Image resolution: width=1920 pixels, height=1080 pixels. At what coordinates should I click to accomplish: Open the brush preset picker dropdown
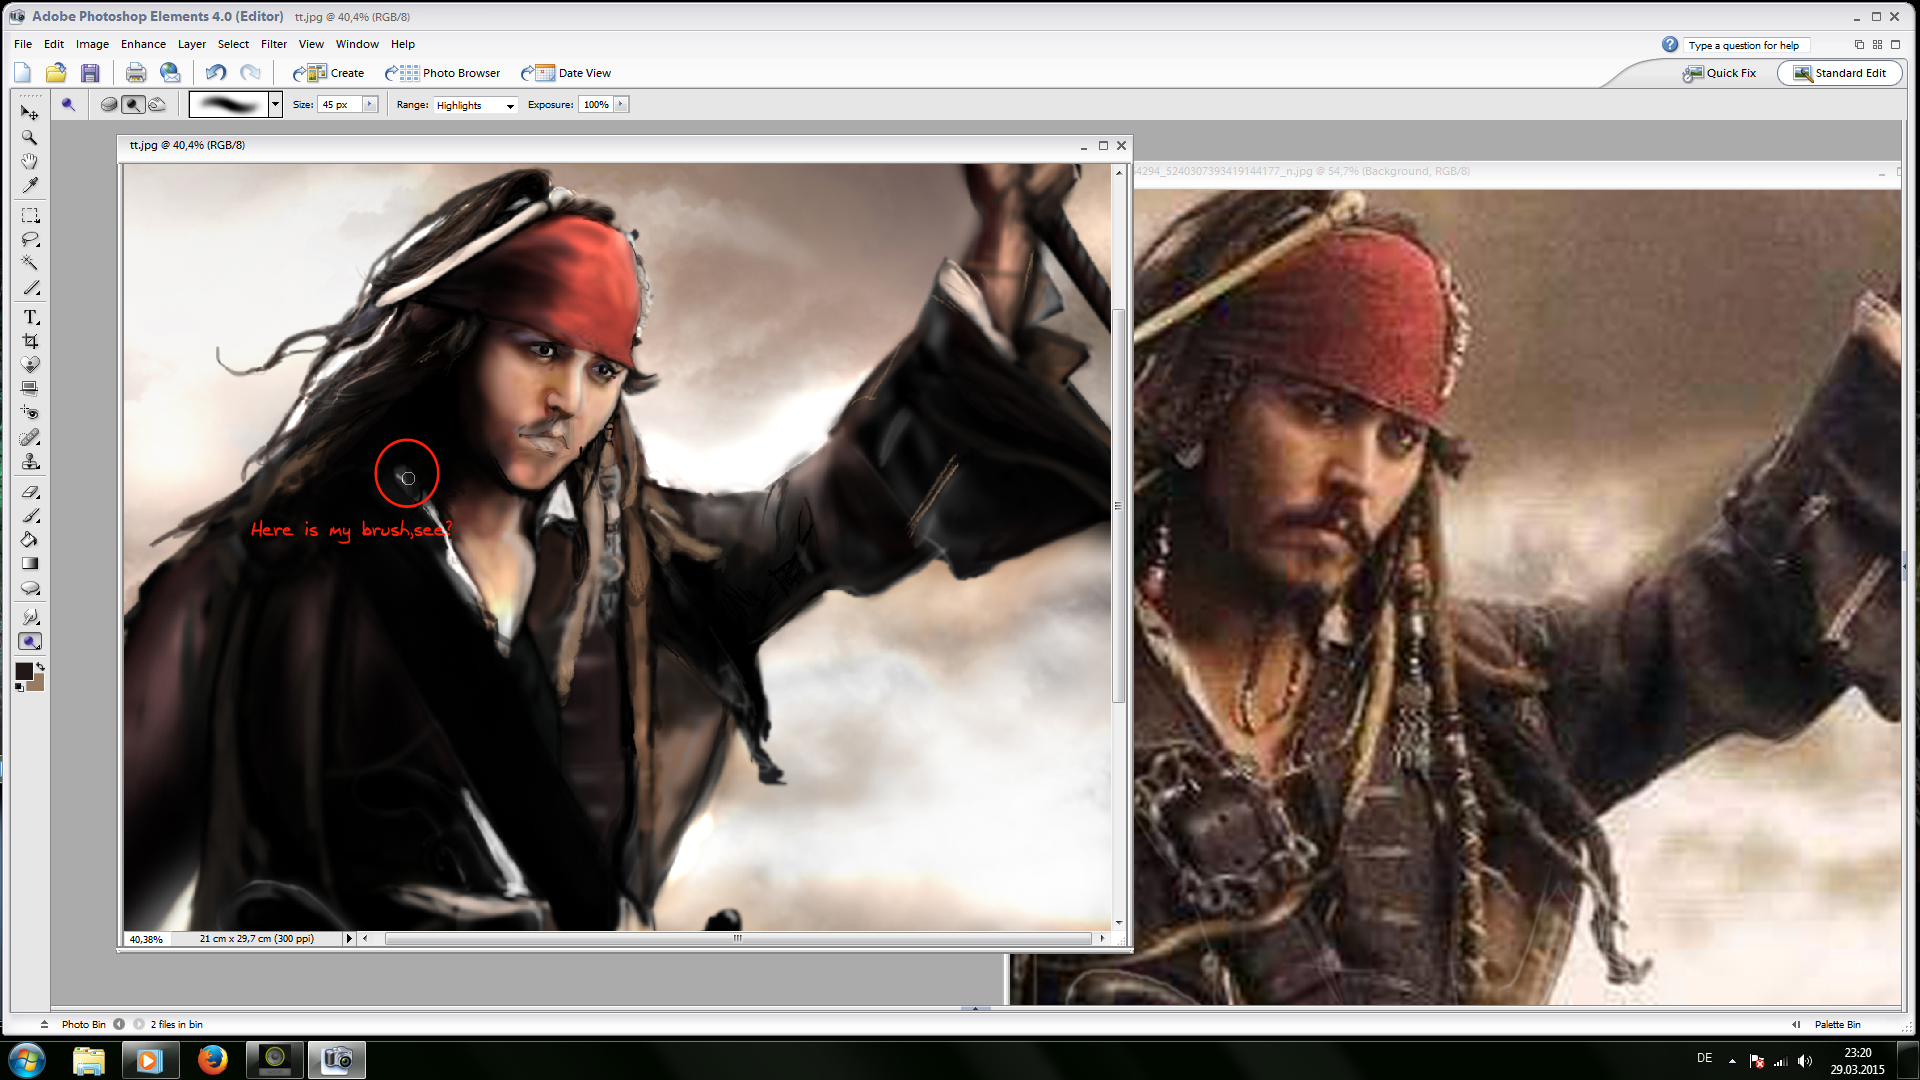tap(275, 104)
